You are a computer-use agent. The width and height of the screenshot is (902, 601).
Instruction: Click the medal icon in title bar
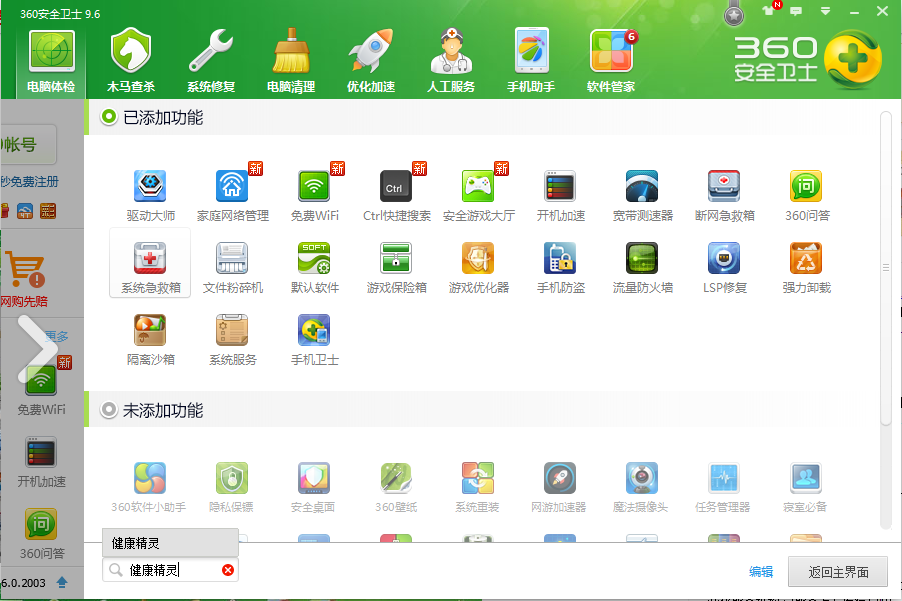coord(734,14)
